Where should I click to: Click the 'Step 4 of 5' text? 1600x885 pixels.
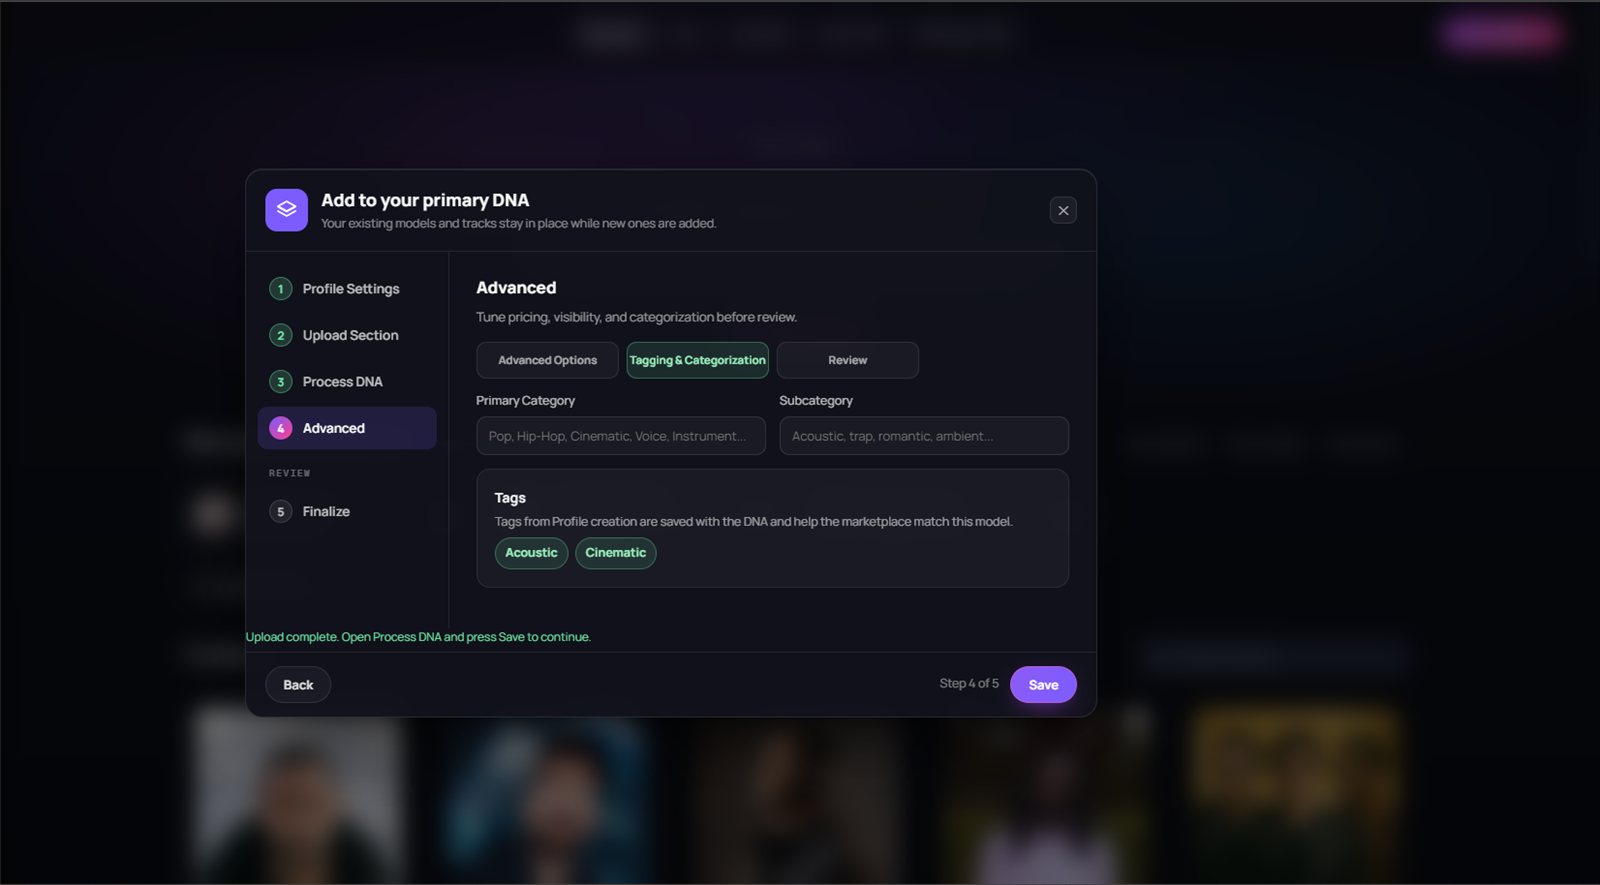click(969, 684)
